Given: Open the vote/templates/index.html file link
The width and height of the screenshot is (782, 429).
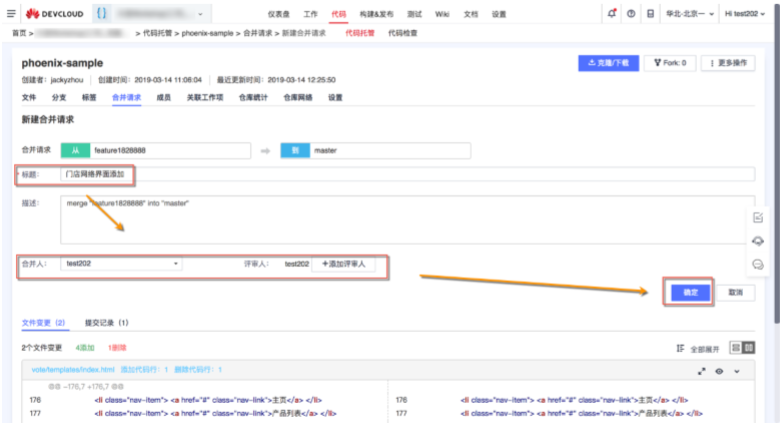Looking at the screenshot, I should [x=73, y=370].
